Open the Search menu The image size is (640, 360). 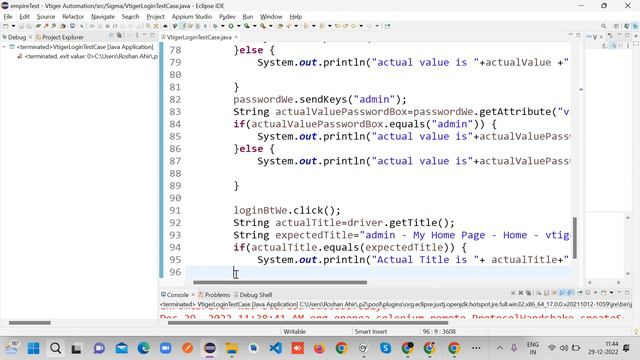tap(131, 17)
